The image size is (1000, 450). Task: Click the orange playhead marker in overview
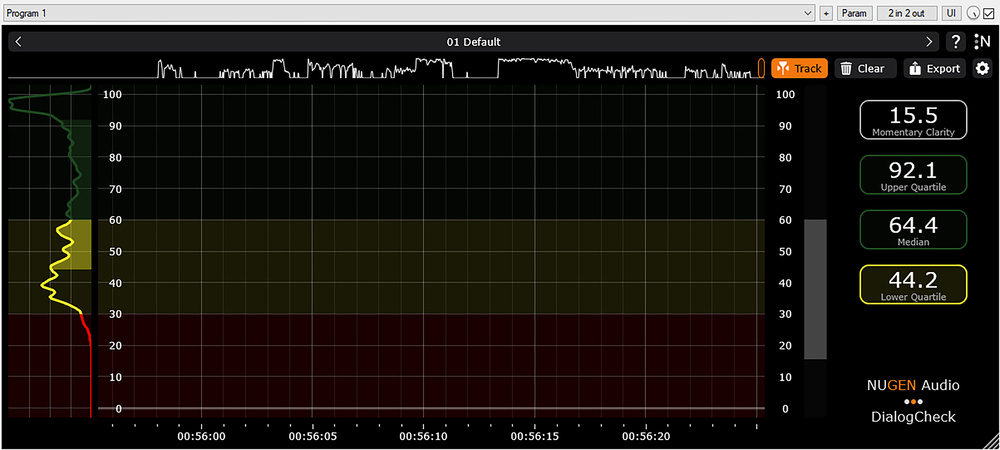[761, 68]
